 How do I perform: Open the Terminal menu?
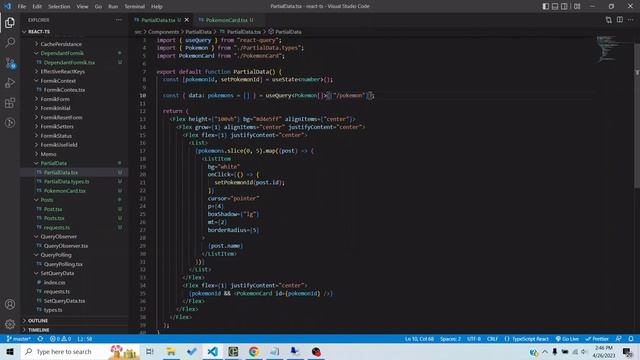pos(134,7)
